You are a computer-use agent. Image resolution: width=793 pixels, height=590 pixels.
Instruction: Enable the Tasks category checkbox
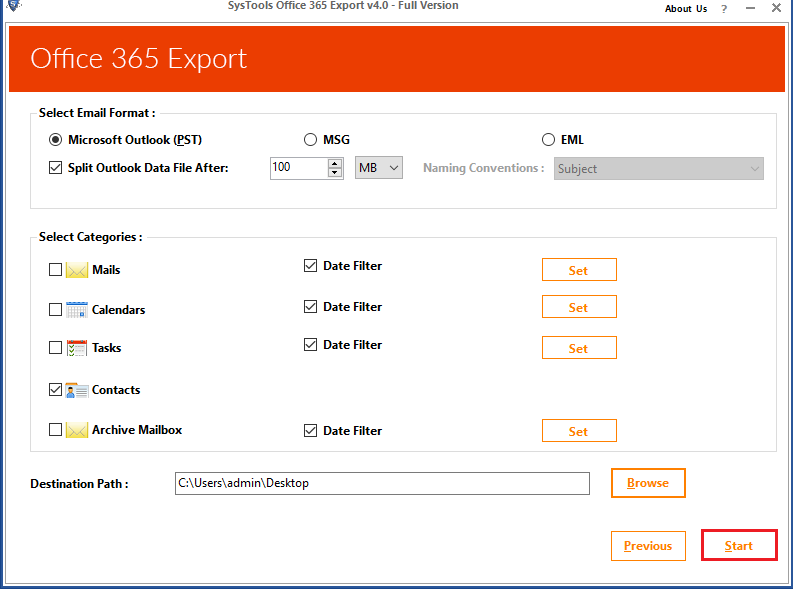point(55,348)
